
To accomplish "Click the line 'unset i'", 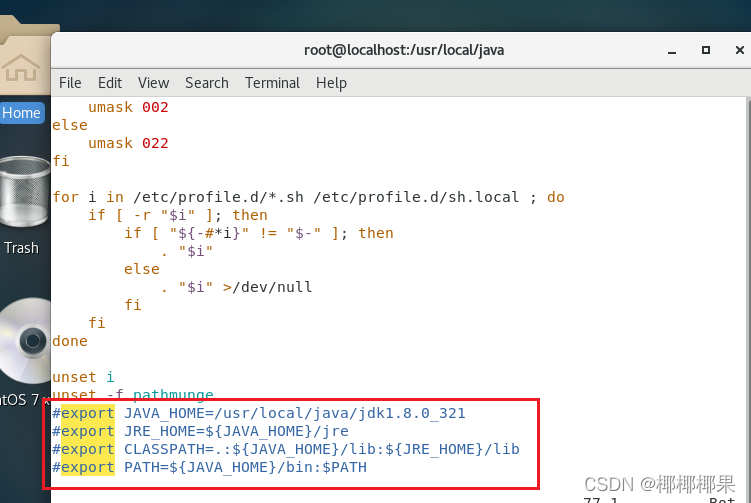I will click(x=83, y=377).
